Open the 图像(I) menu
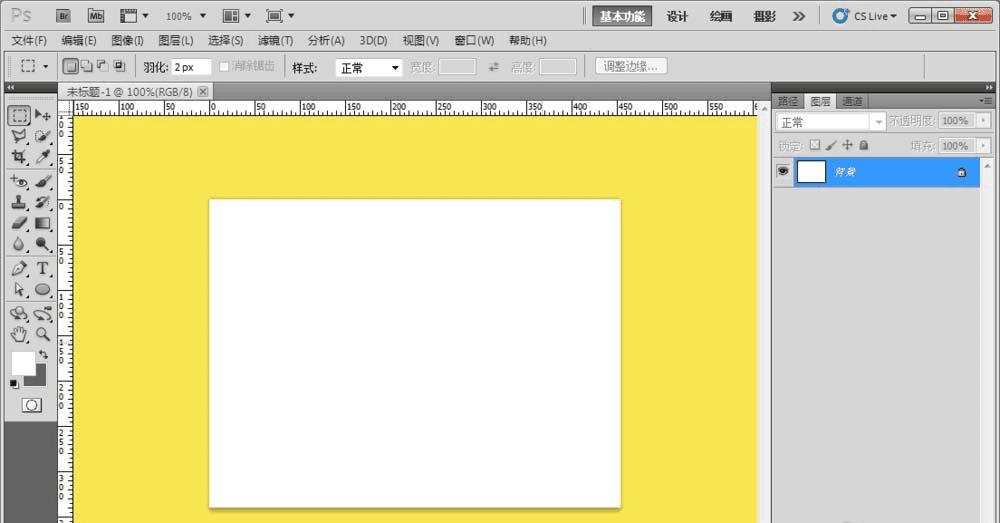The width and height of the screenshot is (1000, 523). point(127,40)
